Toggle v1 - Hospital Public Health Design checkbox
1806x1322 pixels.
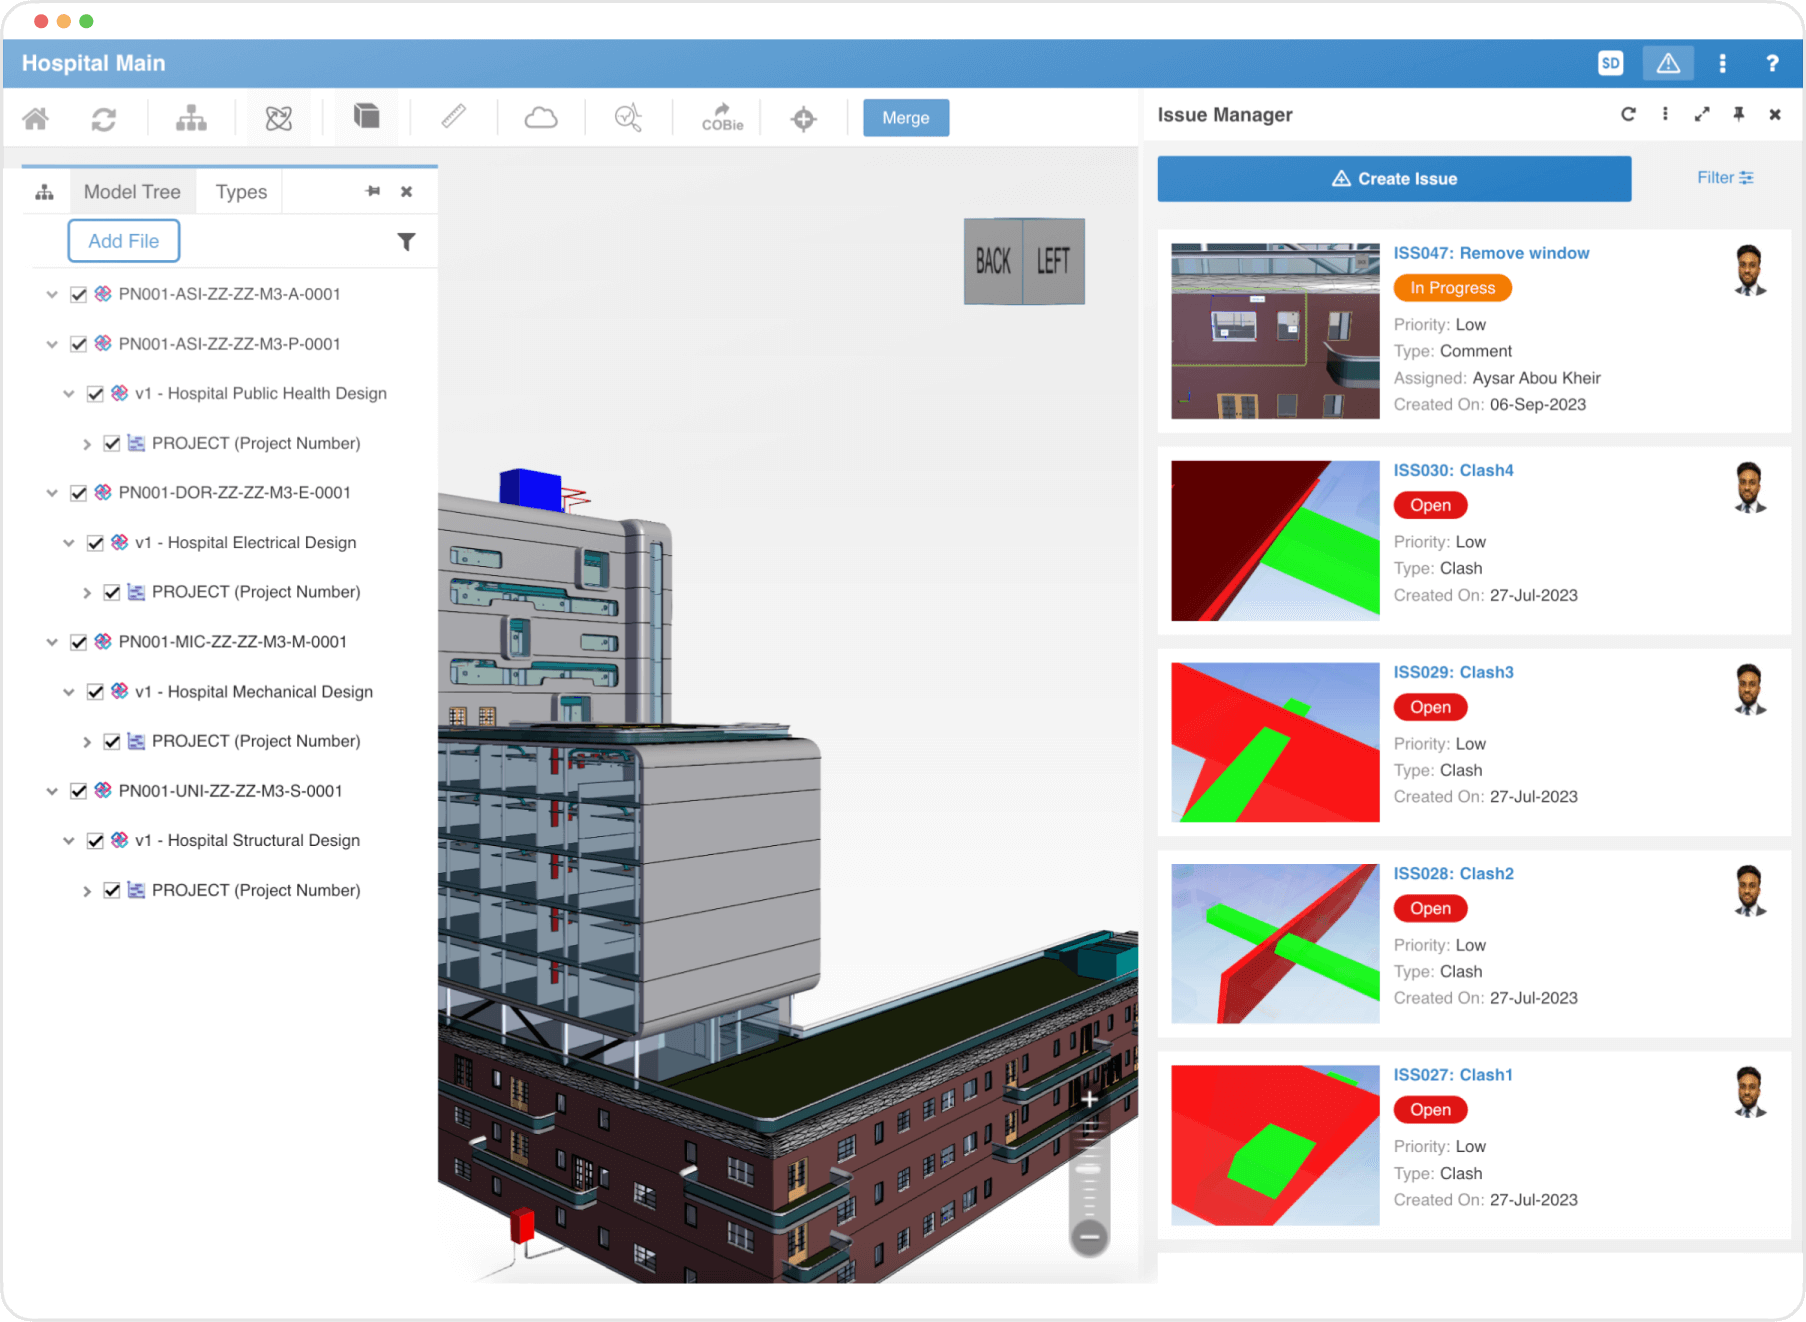[x=95, y=394]
